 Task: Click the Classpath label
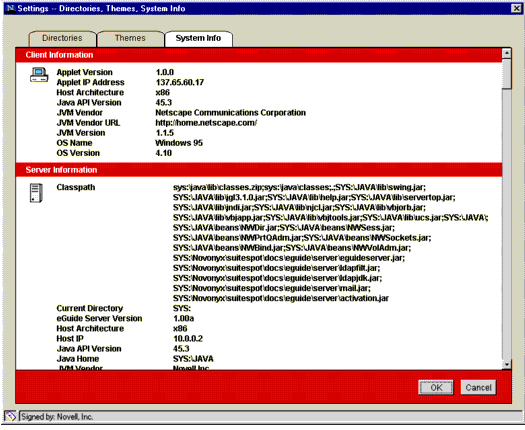pos(76,187)
